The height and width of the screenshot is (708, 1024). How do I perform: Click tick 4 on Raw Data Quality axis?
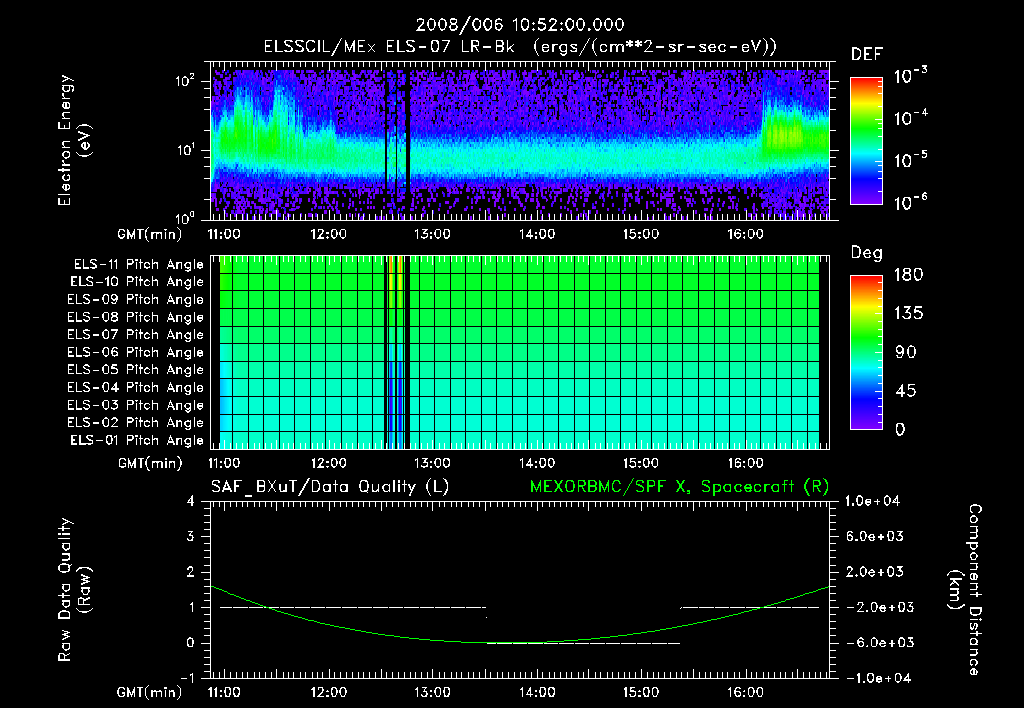[x=190, y=501]
